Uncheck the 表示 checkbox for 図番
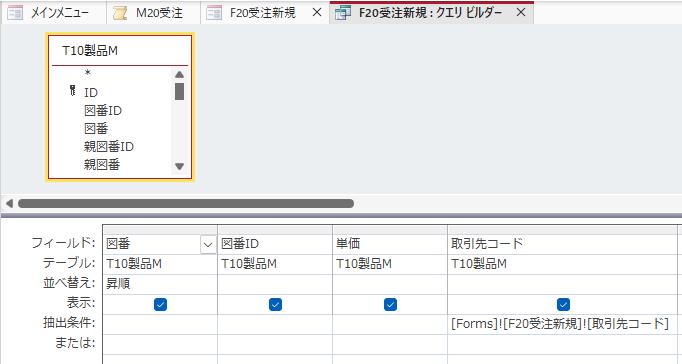Screen dimensions: 682x364 [160, 304]
